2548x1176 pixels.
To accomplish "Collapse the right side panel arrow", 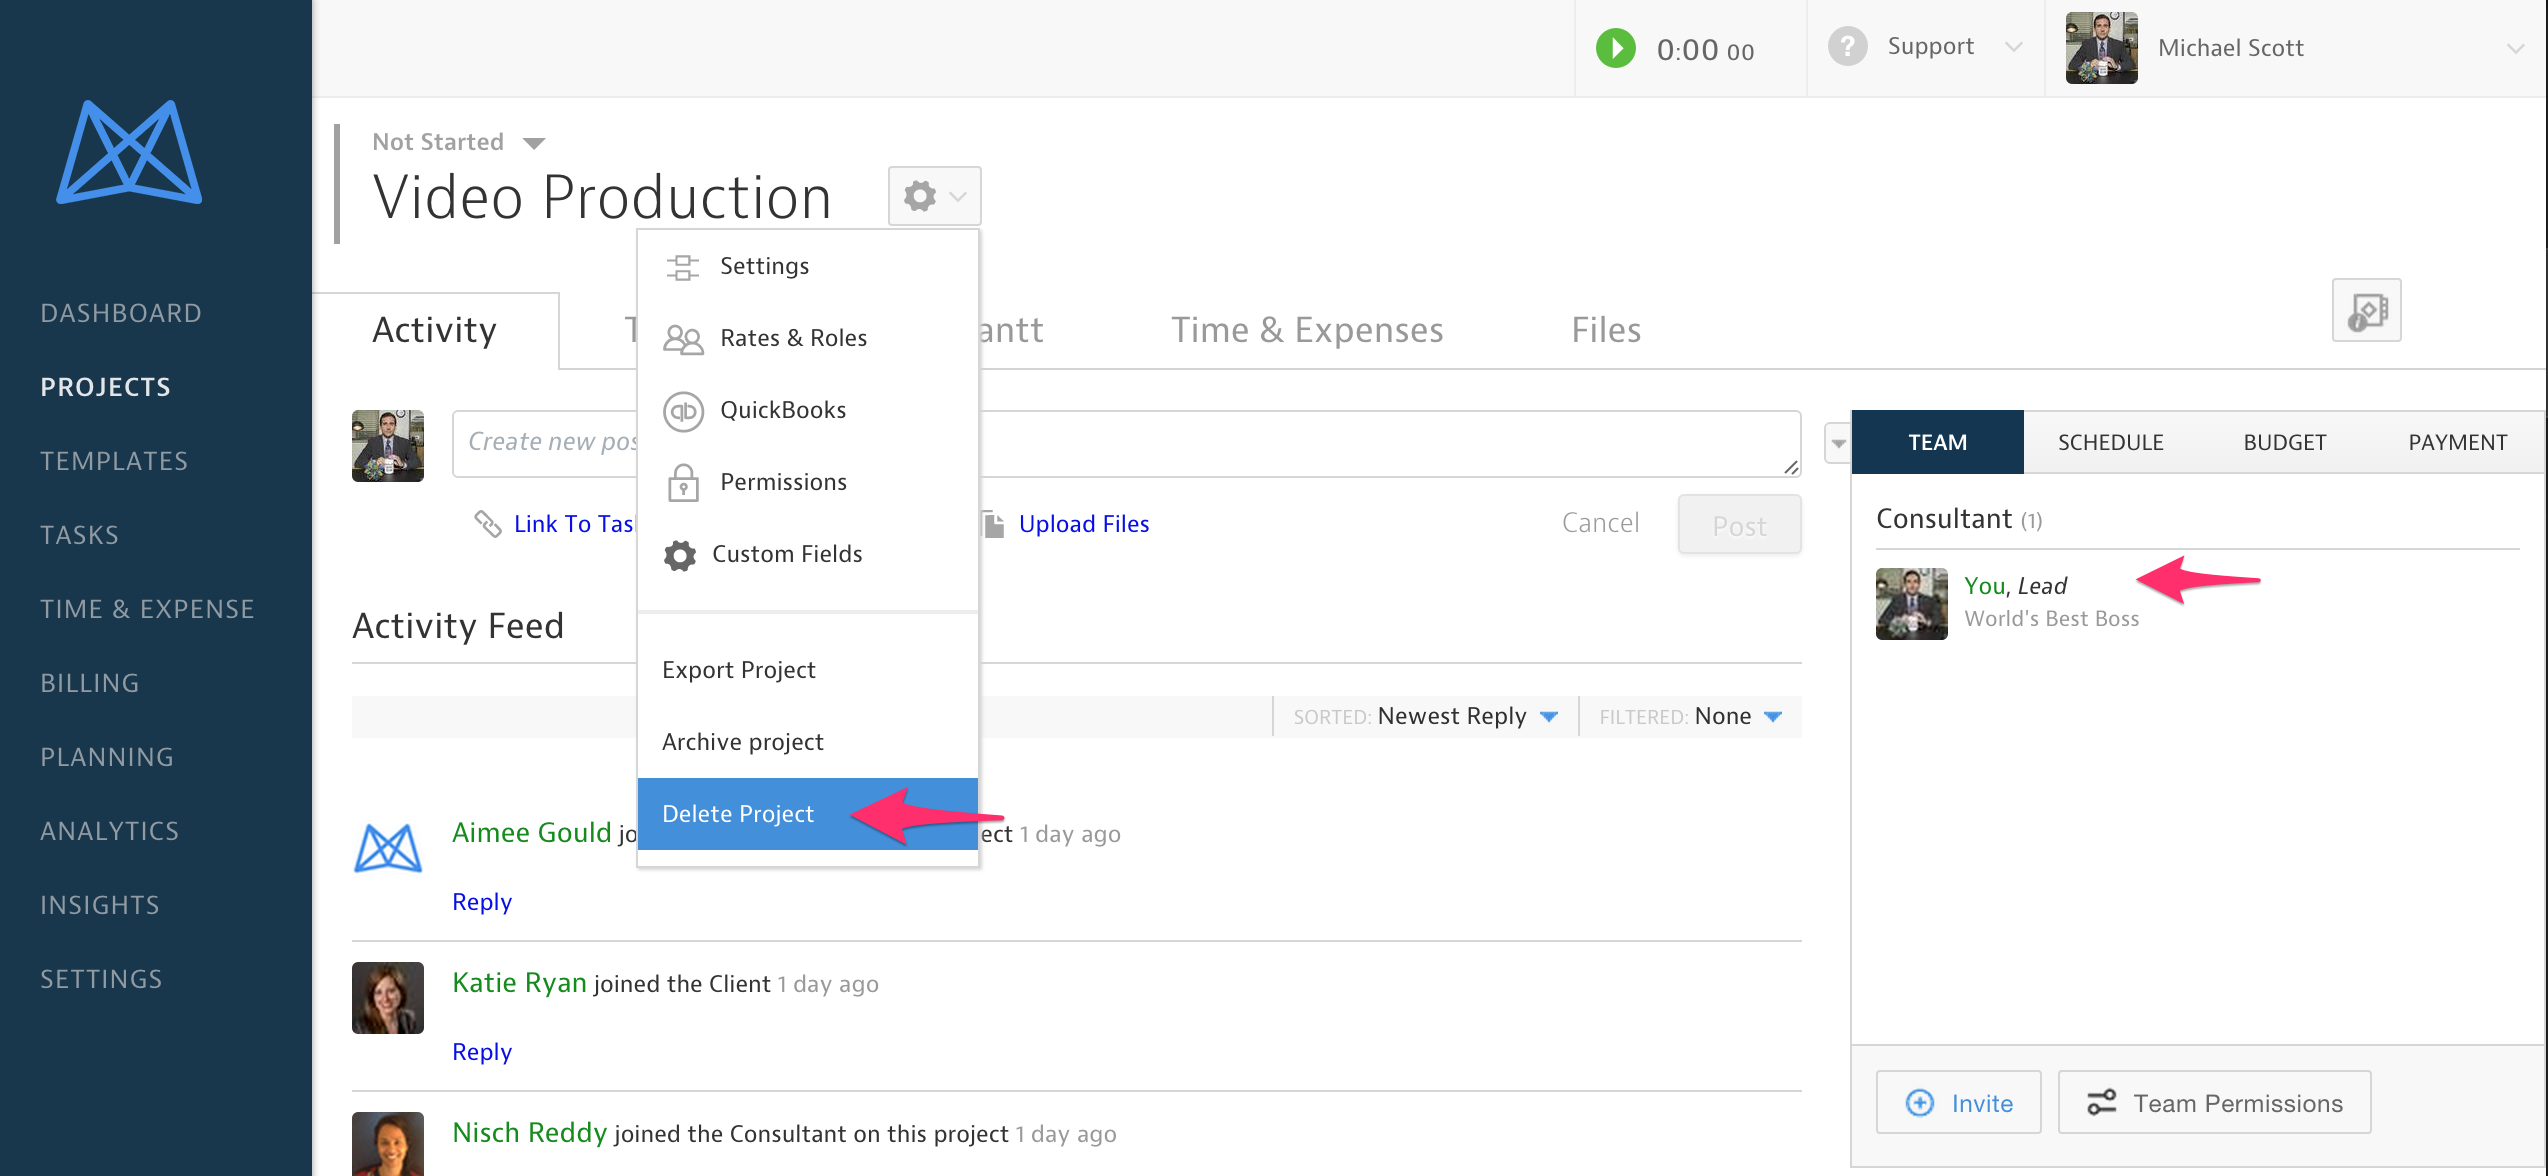I will [x=1838, y=443].
